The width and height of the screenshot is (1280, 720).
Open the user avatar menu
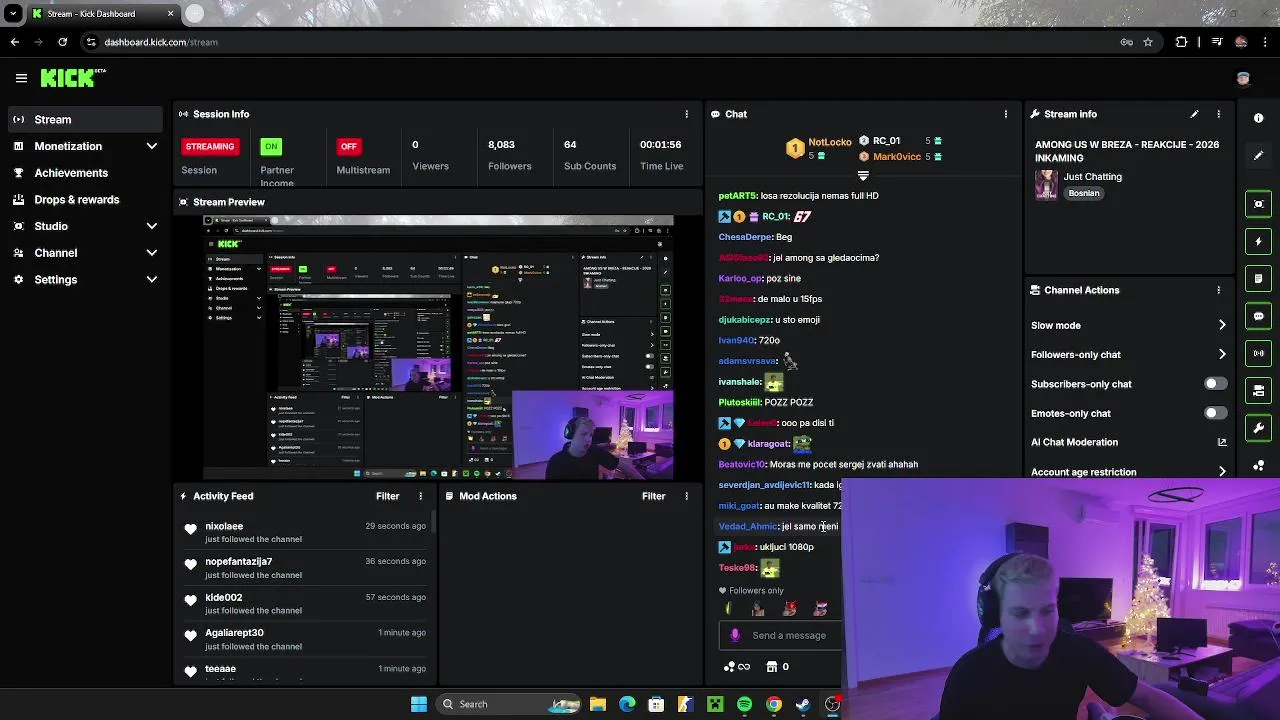(x=1243, y=78)
